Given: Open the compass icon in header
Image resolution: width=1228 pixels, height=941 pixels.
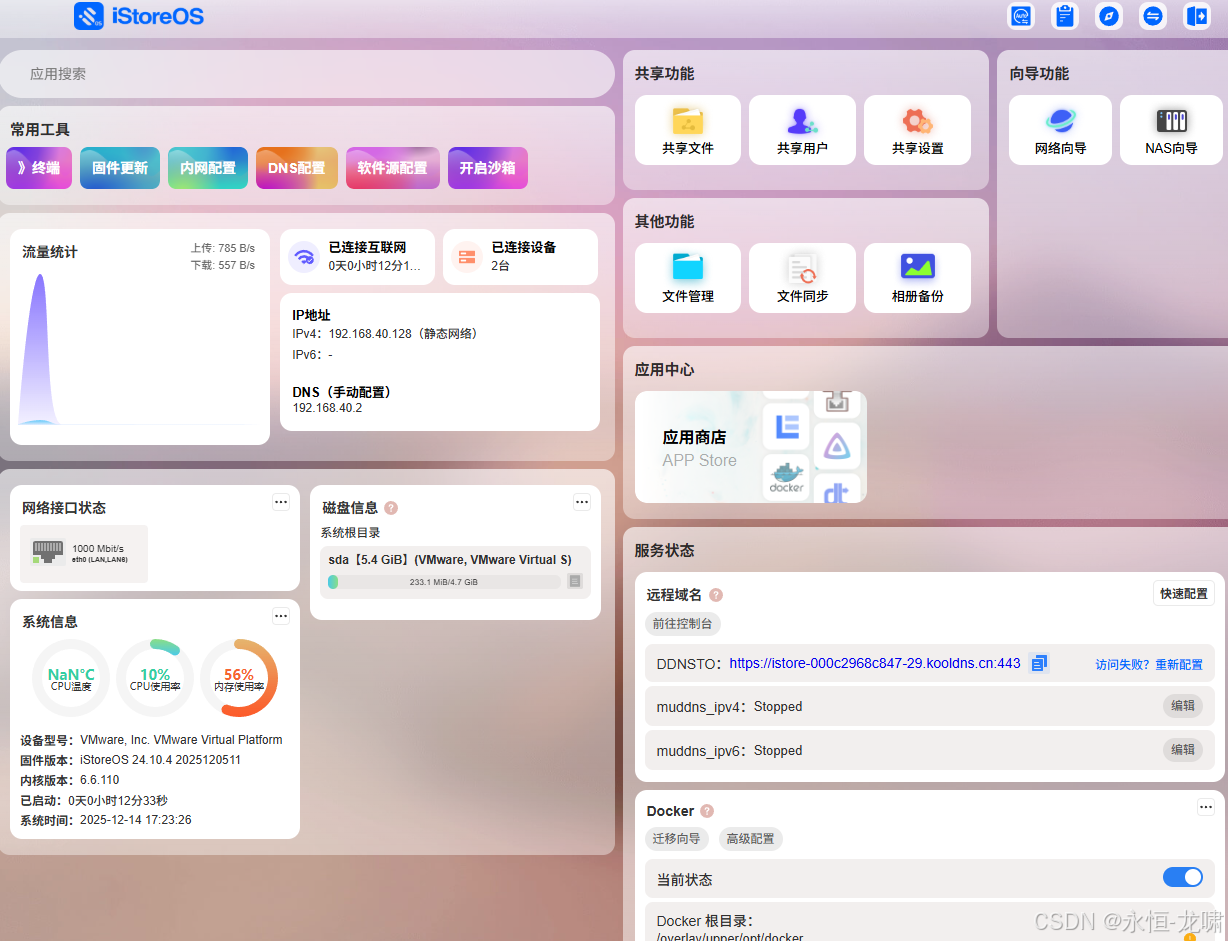Looking at the screenshot, I should pyautogui.click(x=1109, y=16).
